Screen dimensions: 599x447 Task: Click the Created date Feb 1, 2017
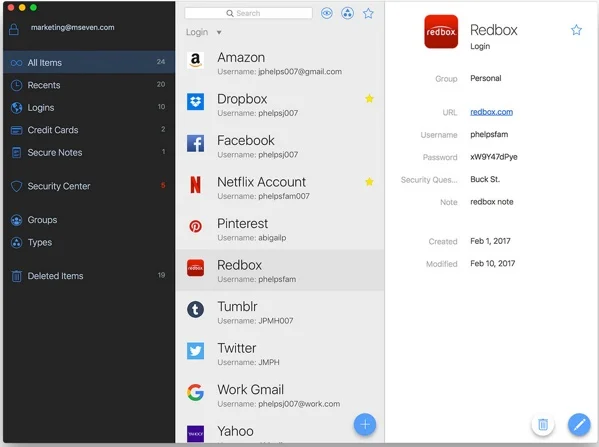click(x=490, y=241)
